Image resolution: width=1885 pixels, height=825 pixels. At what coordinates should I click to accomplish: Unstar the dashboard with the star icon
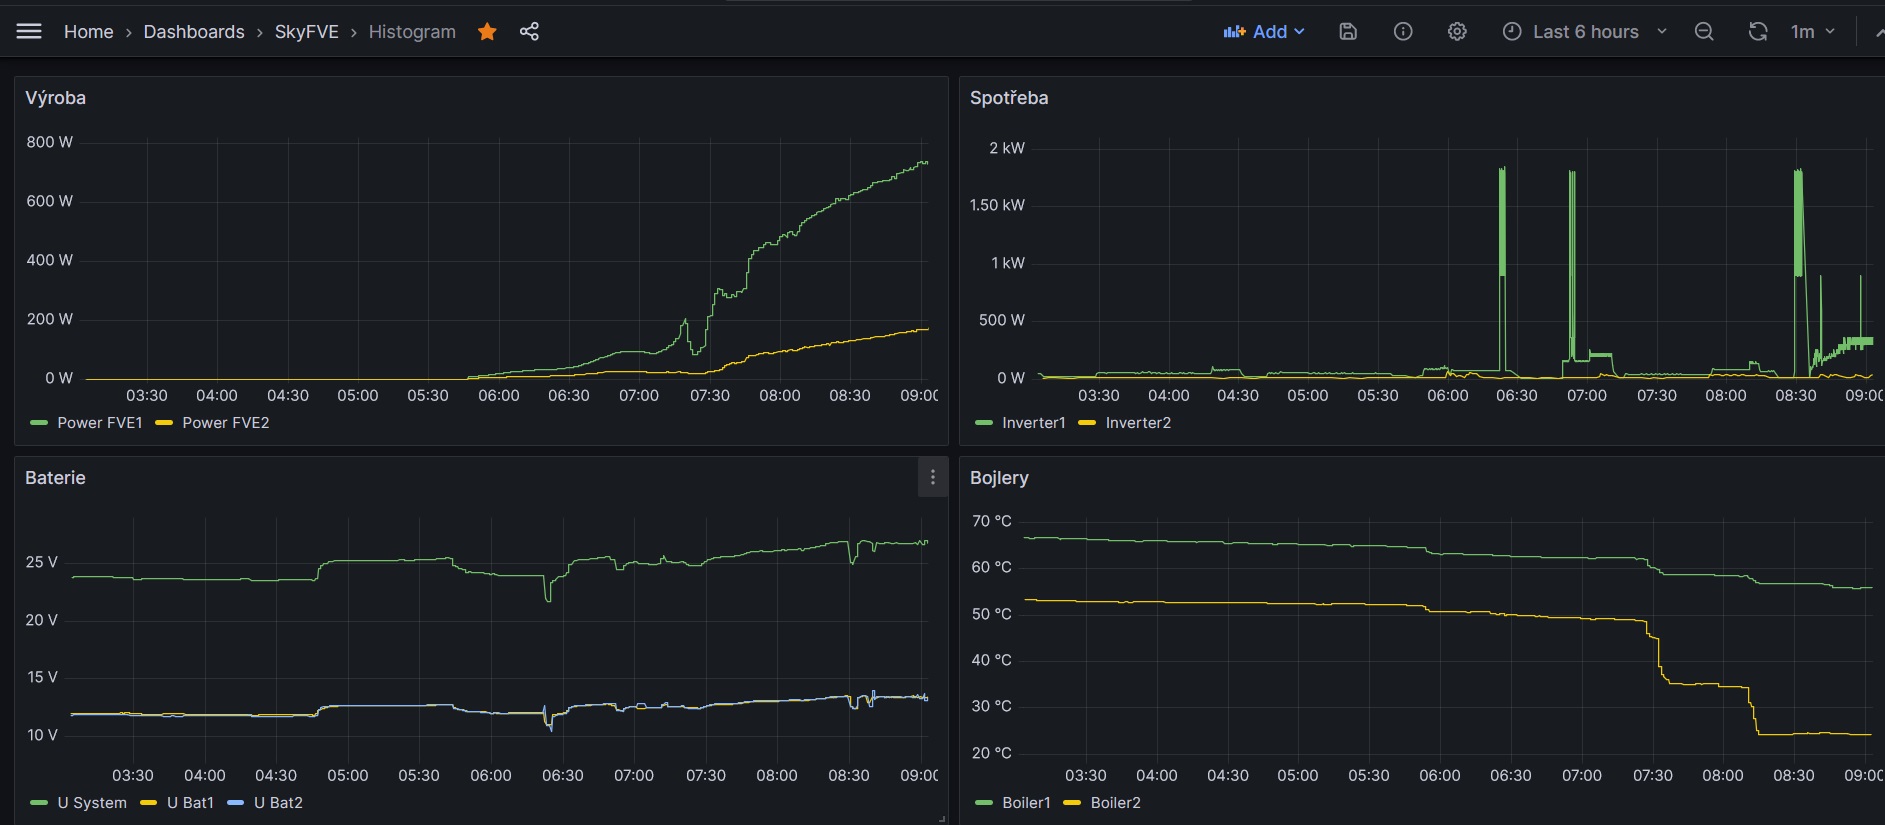pyautogui.click(x=487, y=32)
